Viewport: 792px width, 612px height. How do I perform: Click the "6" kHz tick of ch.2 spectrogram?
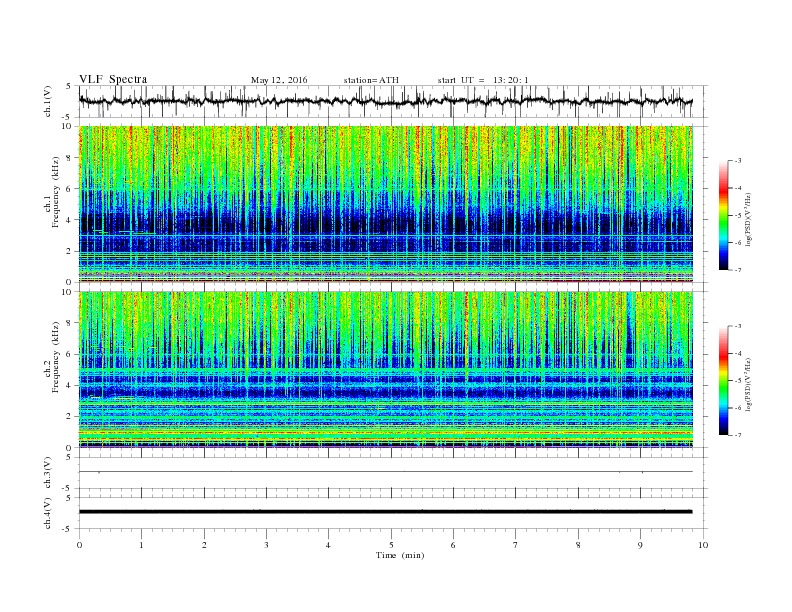pos(69,354)
